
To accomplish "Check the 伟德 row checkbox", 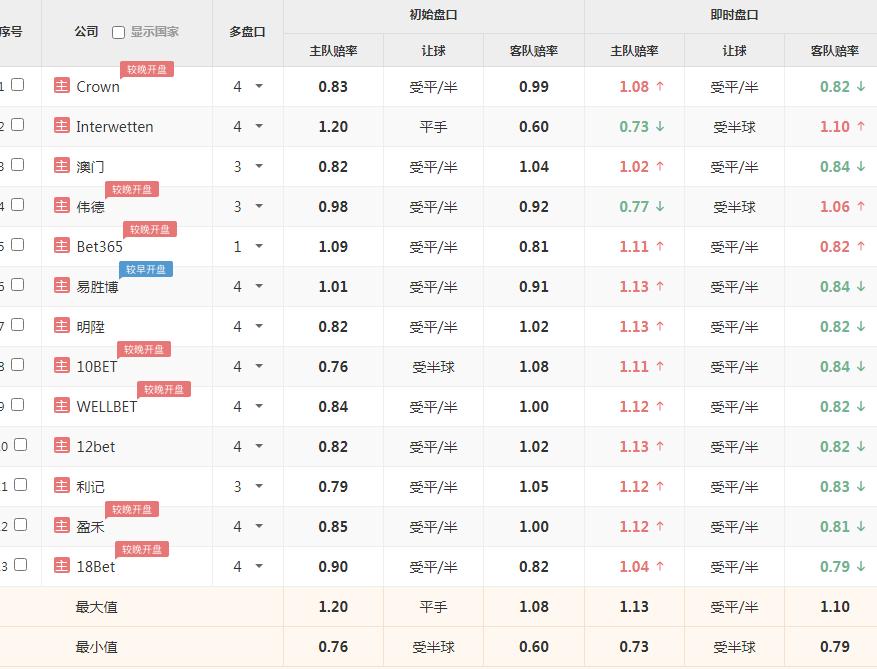I will 18,204.
